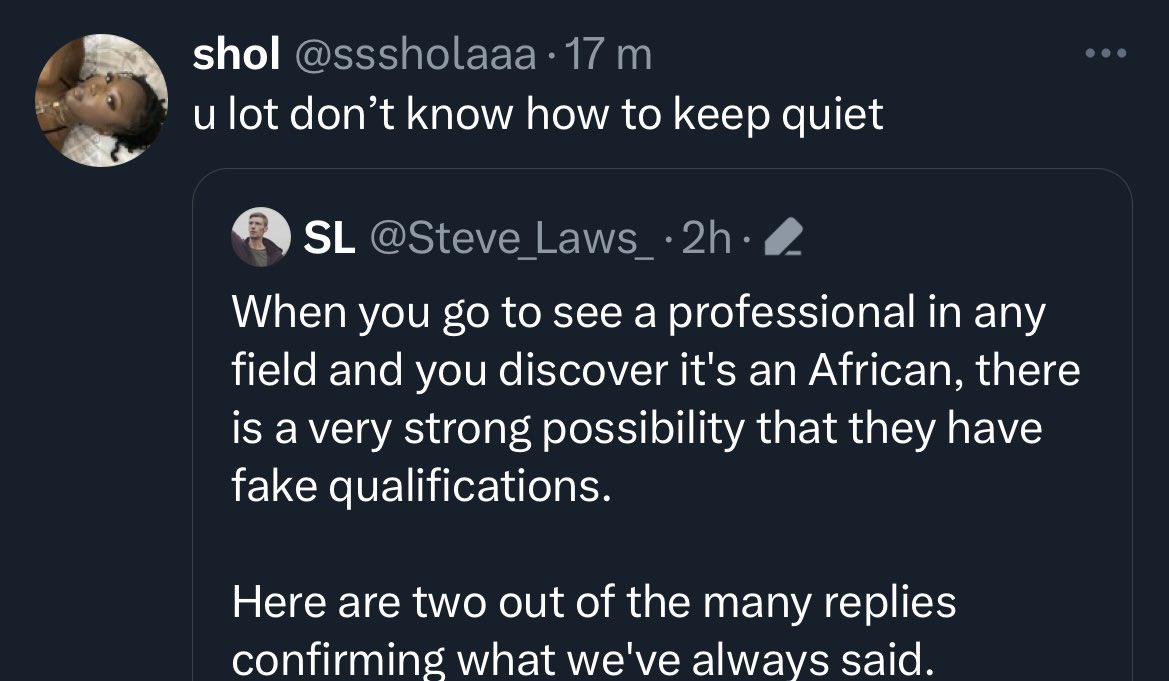Click "Here are two out of the many replies"
This screenshot has height=681, width=1169.
coord(594,602)
